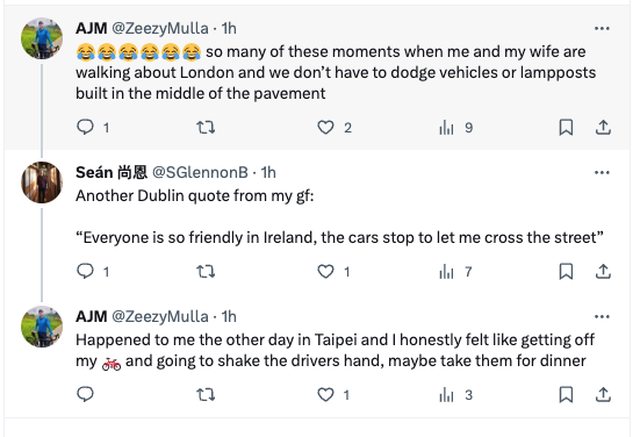
Task: Open more options on Seán's tweet
Action: [601, 172]
